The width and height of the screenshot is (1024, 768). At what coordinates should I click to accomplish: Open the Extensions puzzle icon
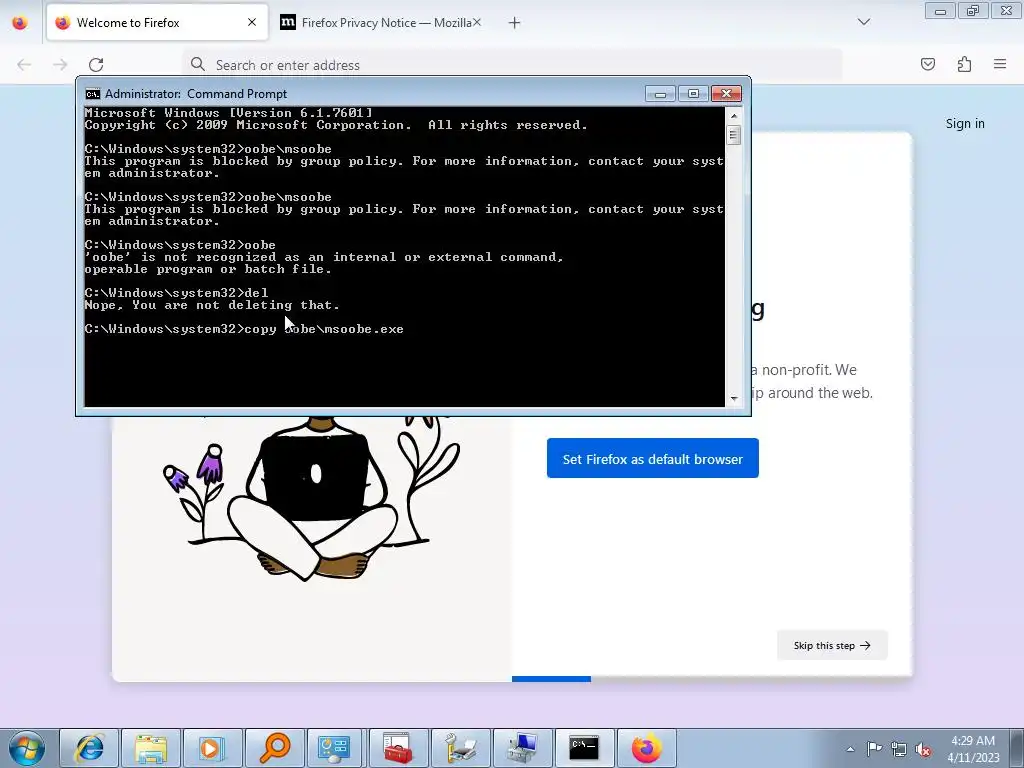coord(965,64)
